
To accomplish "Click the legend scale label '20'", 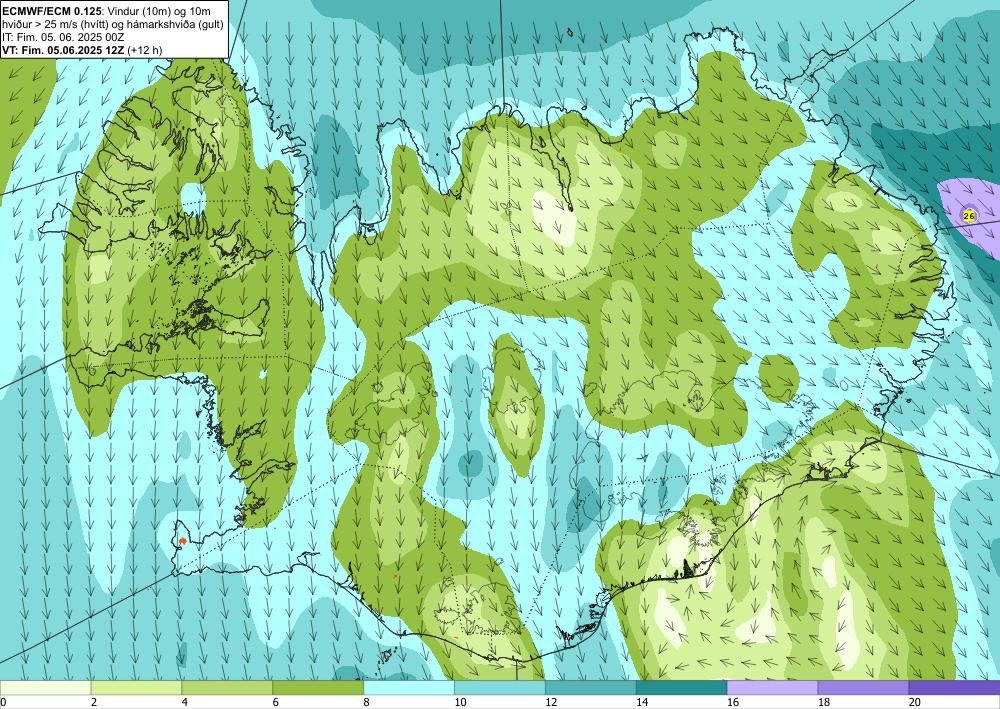I will click(x=915, y=703).
